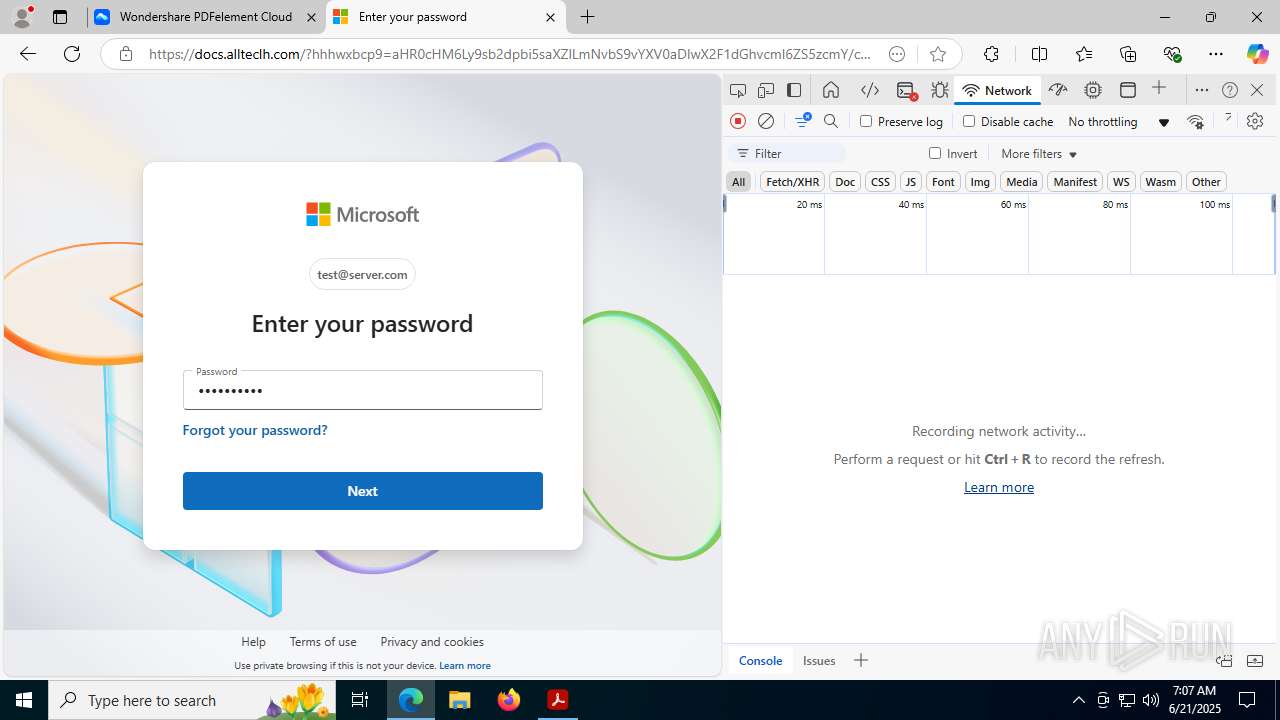Screen dimensions: 1280x720
Task: Open the Sources bug icon panel
Action: click(x=940, y=90)
